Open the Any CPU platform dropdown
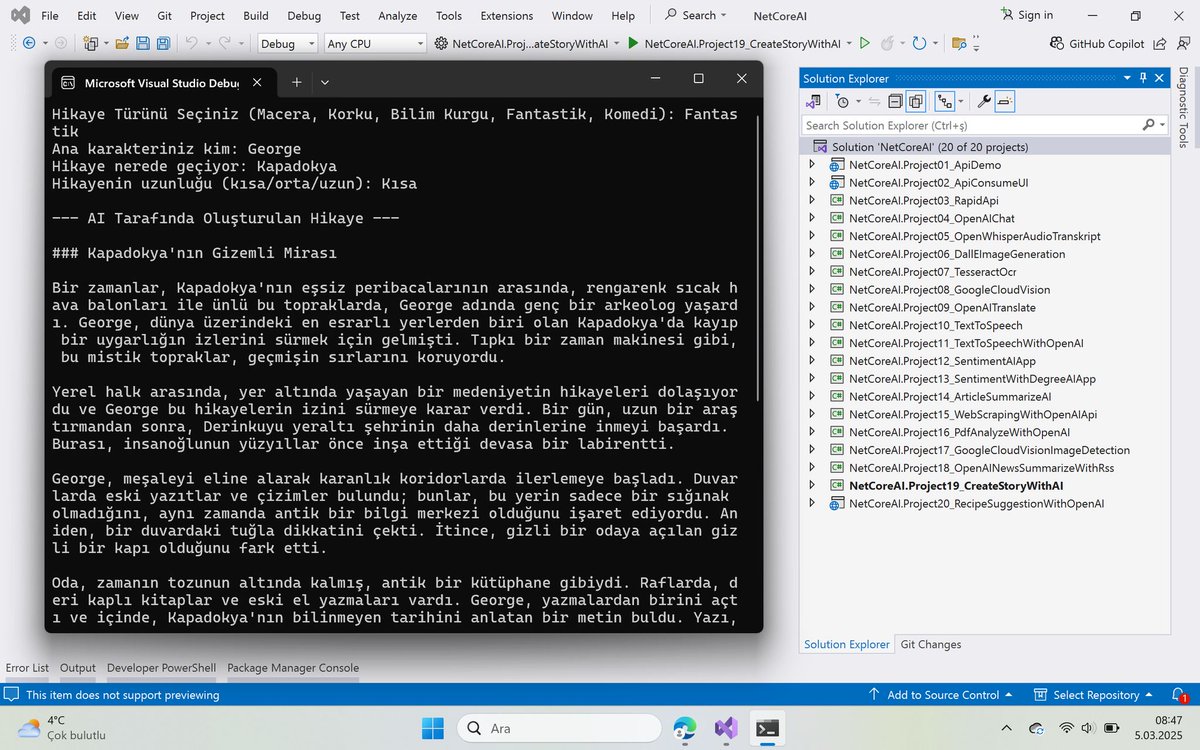The width and height of the screenshot is (1200, 750). point(376,43)
